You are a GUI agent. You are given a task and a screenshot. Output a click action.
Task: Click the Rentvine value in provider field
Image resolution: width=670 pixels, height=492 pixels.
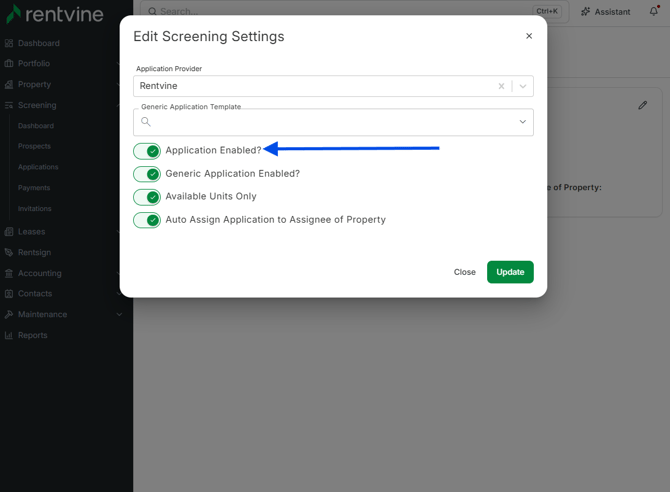[159, 86]
